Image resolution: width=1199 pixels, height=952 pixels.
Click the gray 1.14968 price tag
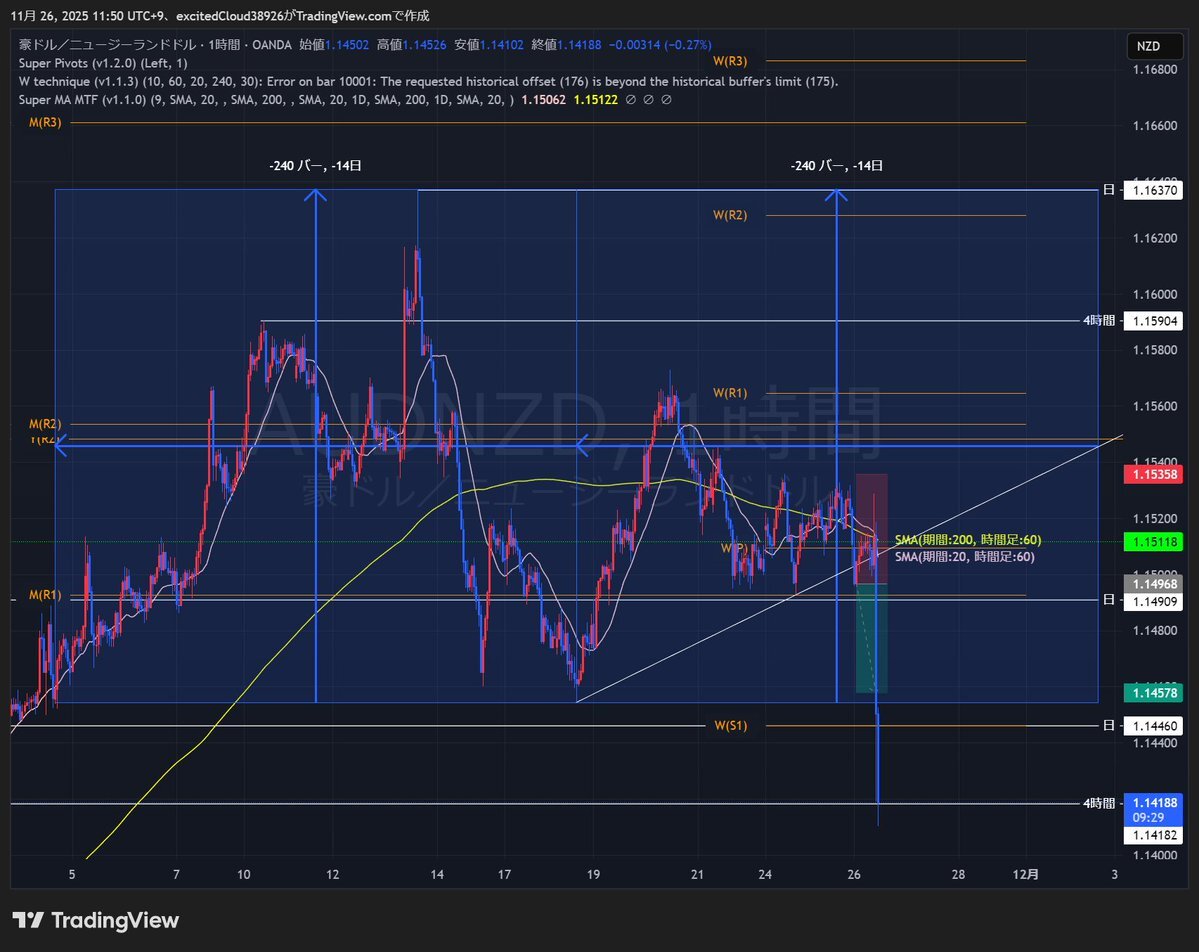(1153, 584)
